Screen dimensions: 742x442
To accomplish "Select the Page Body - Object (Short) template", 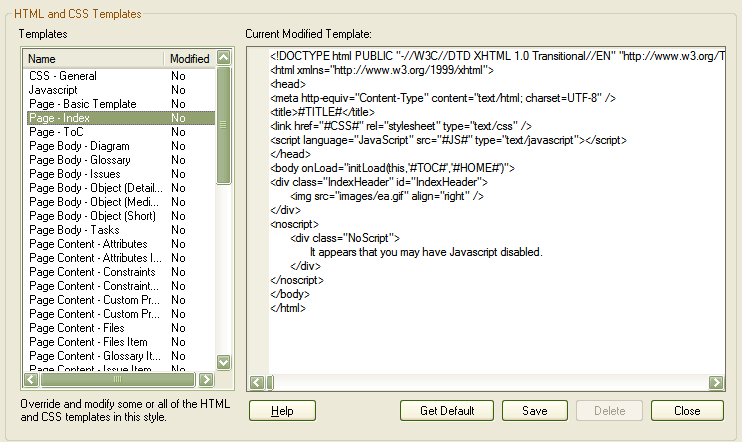I will [121, 216].
